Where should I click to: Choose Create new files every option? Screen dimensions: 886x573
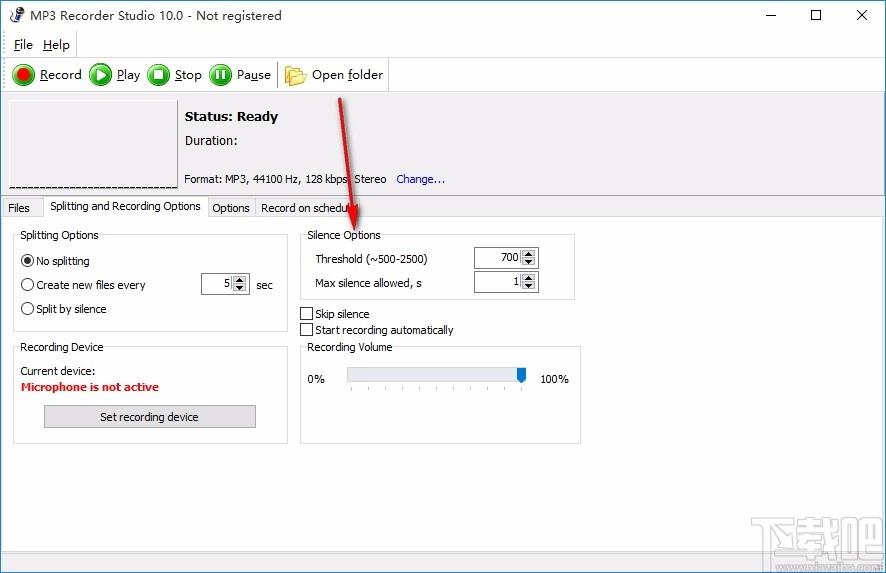(27, 285)
